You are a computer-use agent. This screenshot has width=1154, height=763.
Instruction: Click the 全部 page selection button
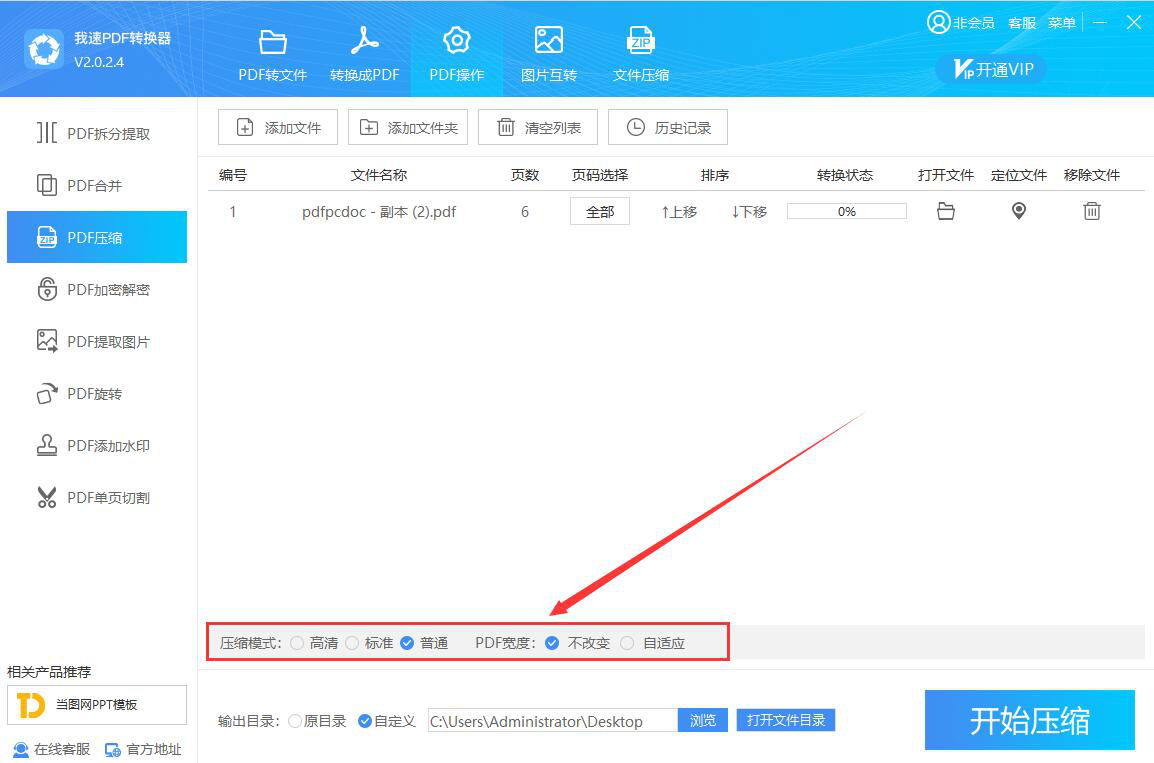(x=600, y=211)
